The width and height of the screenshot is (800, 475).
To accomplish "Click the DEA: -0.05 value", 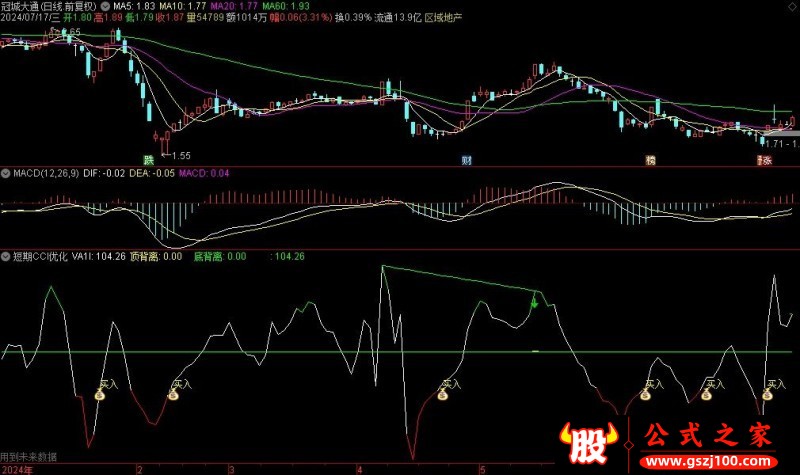I will click(152, 173).
